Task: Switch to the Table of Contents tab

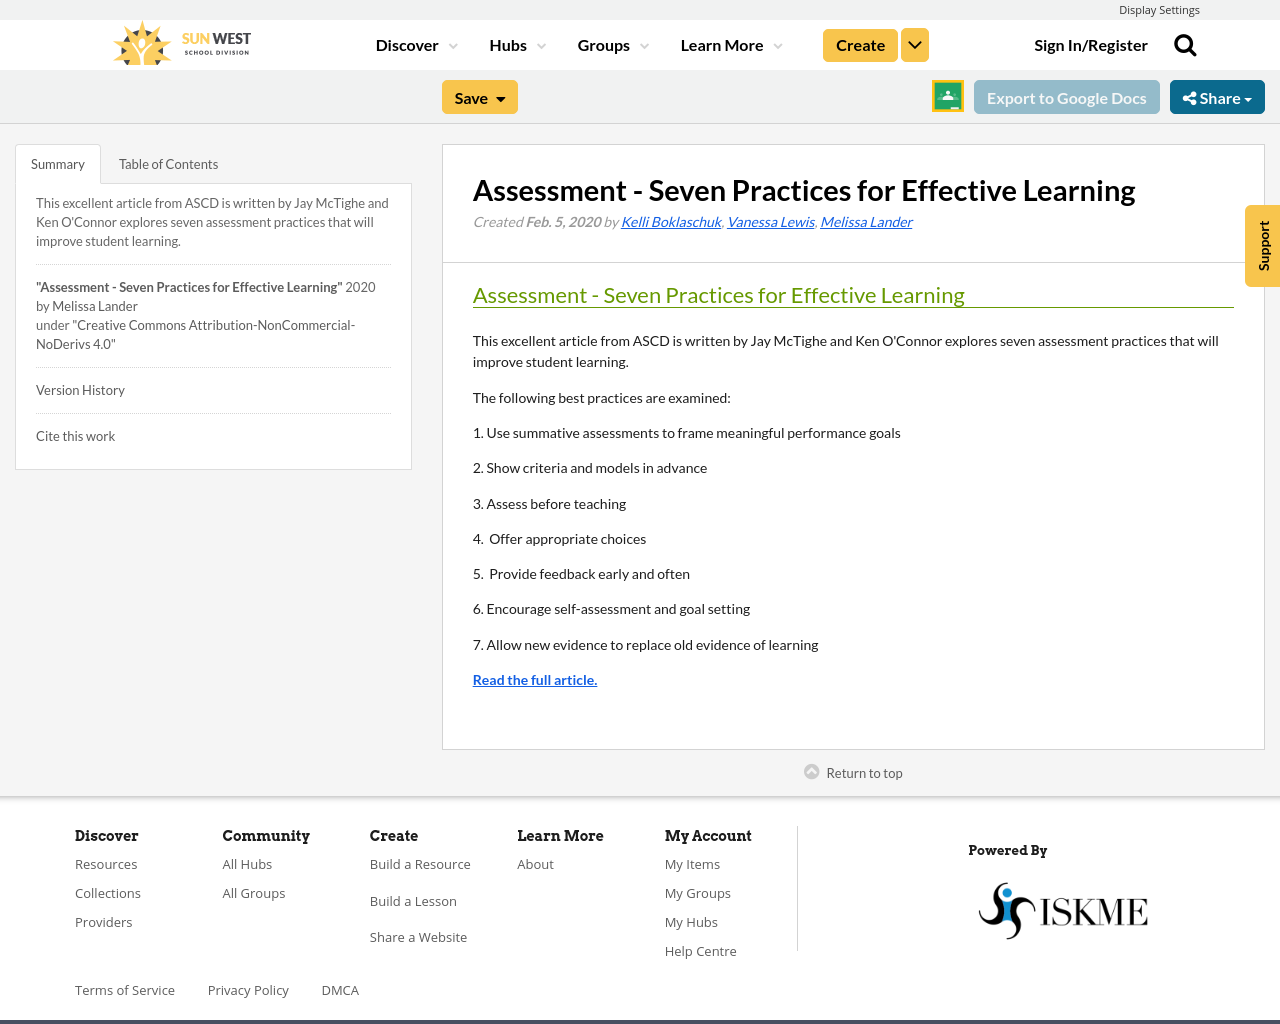Action: (x=167, y=163)
